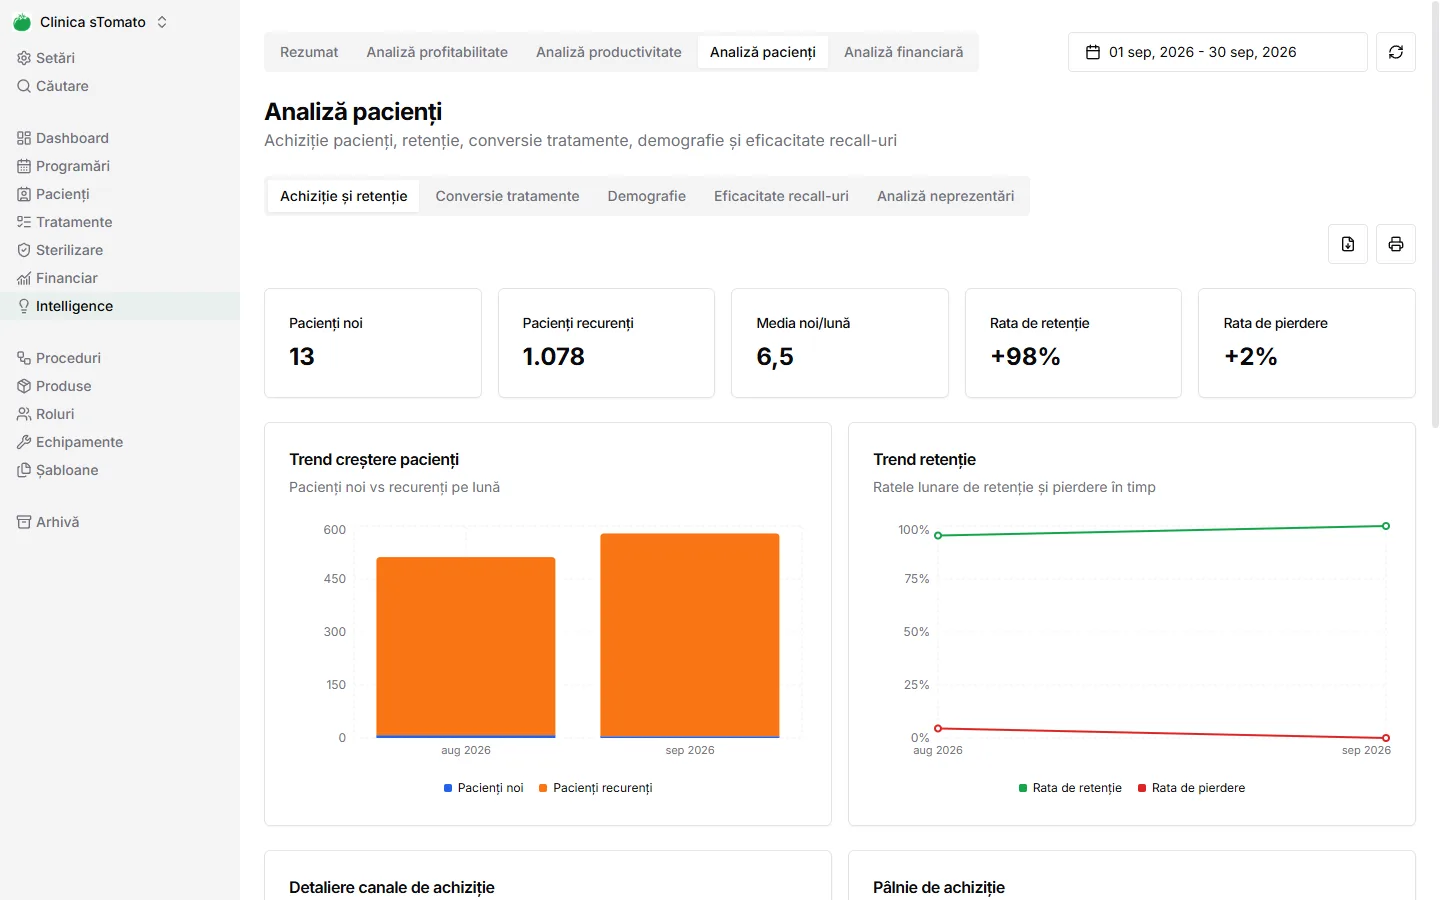The height and width of the screenshot is (900, 1440).
Task: Click the Programări calendar icon
Action: point(24,166)
